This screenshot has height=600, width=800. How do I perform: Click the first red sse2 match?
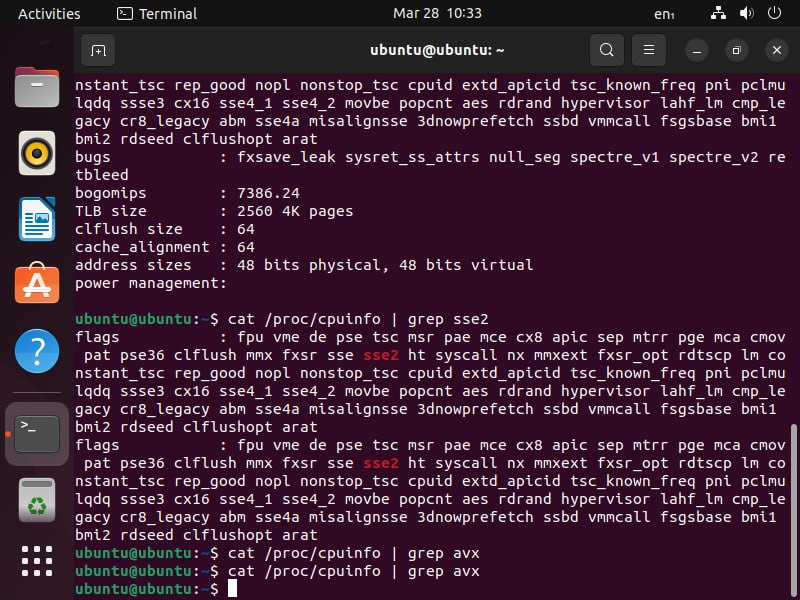point(381,355)
